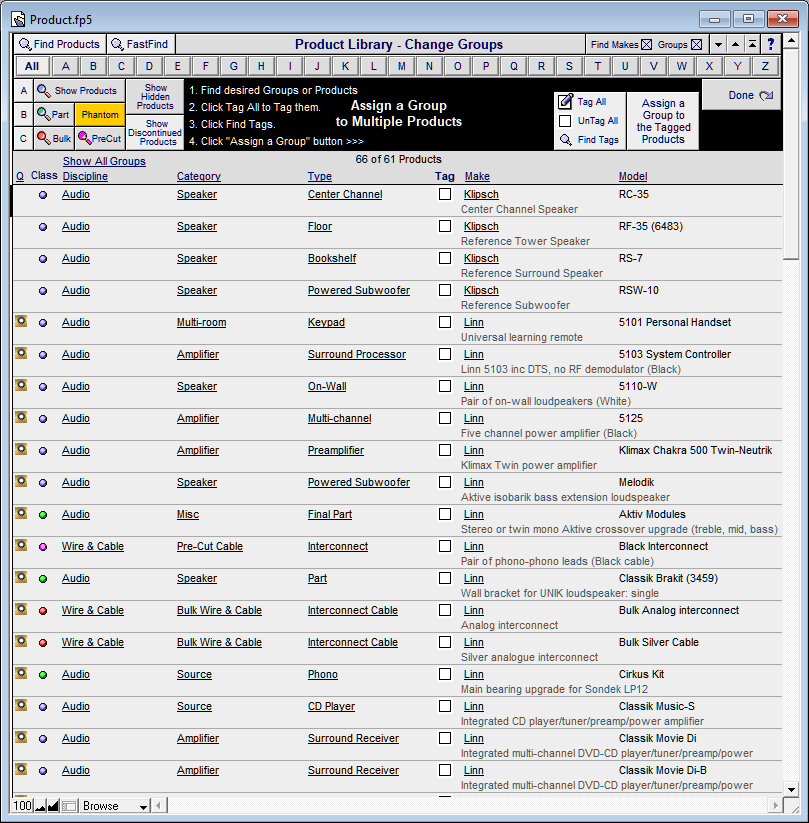The height and width of the screenshot is (823, 809).
Task: Switch to the letter L tab
Action: (x=373, y=66)
